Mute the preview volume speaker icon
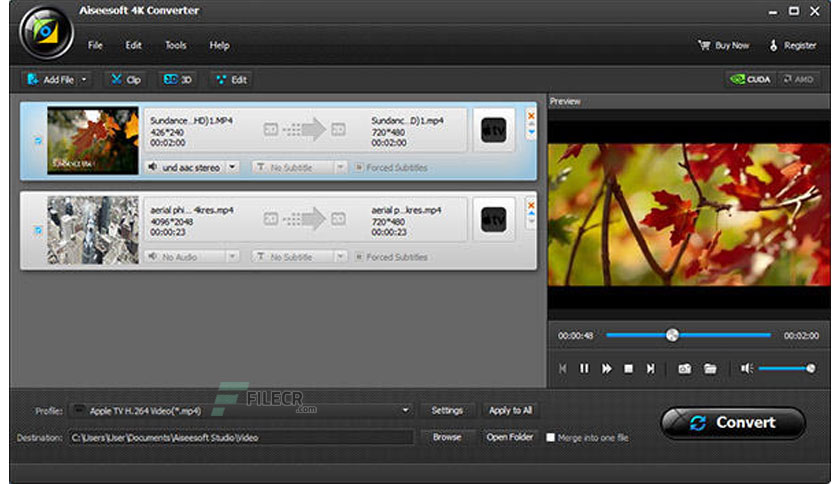 pyautogui.click(x=746, y=368)
